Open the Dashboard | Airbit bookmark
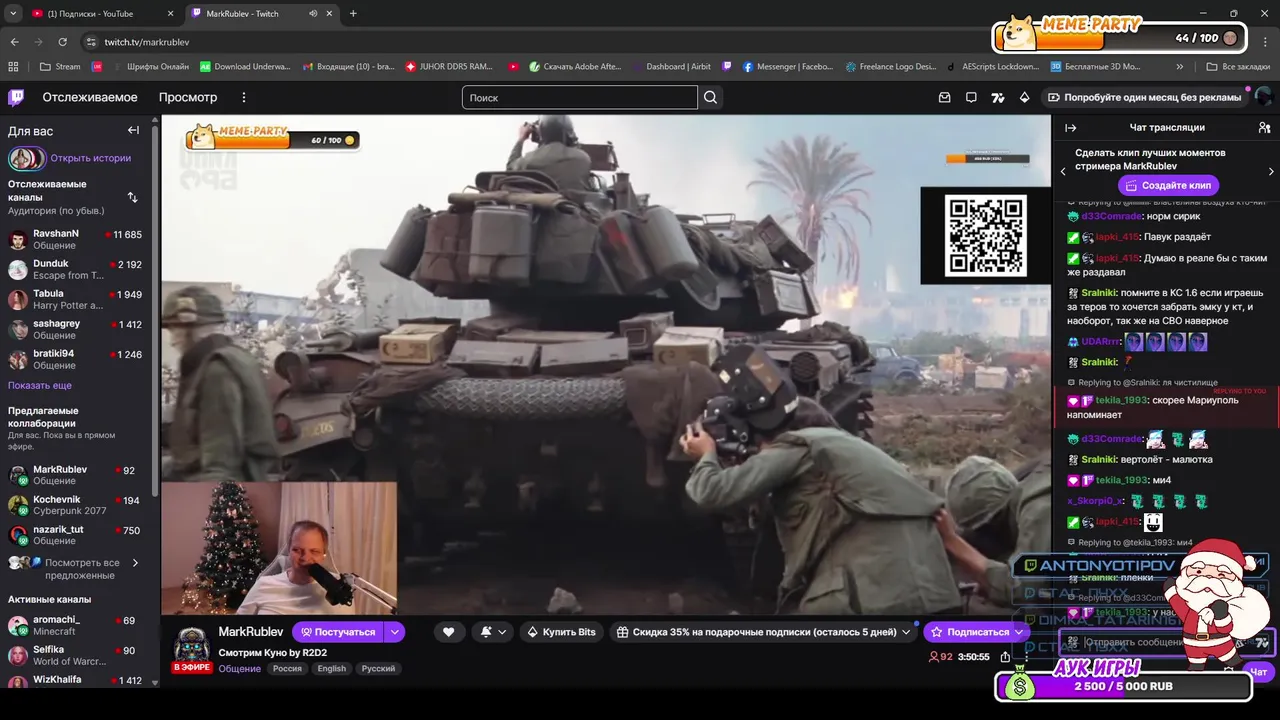 (671, 67)
